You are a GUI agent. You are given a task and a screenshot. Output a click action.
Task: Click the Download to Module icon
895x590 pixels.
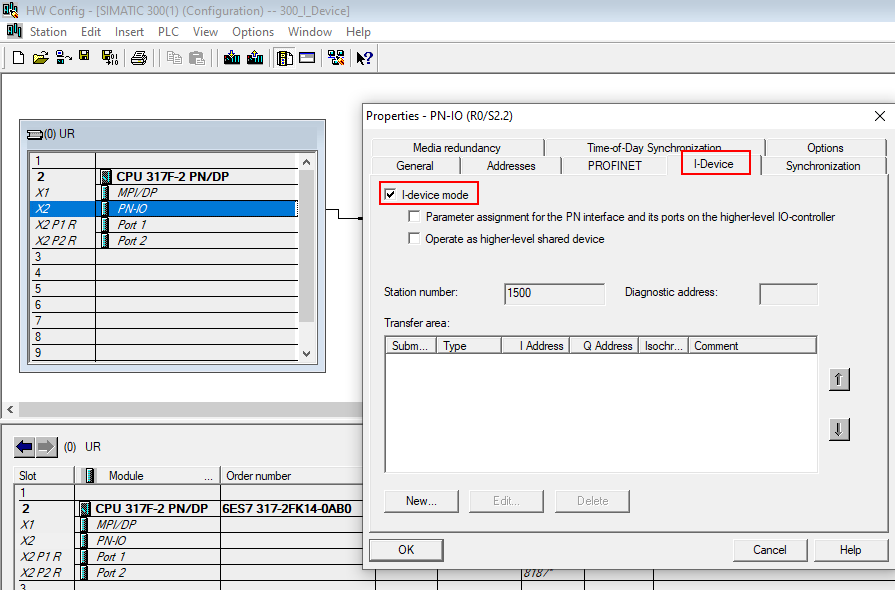coord(232,58)
